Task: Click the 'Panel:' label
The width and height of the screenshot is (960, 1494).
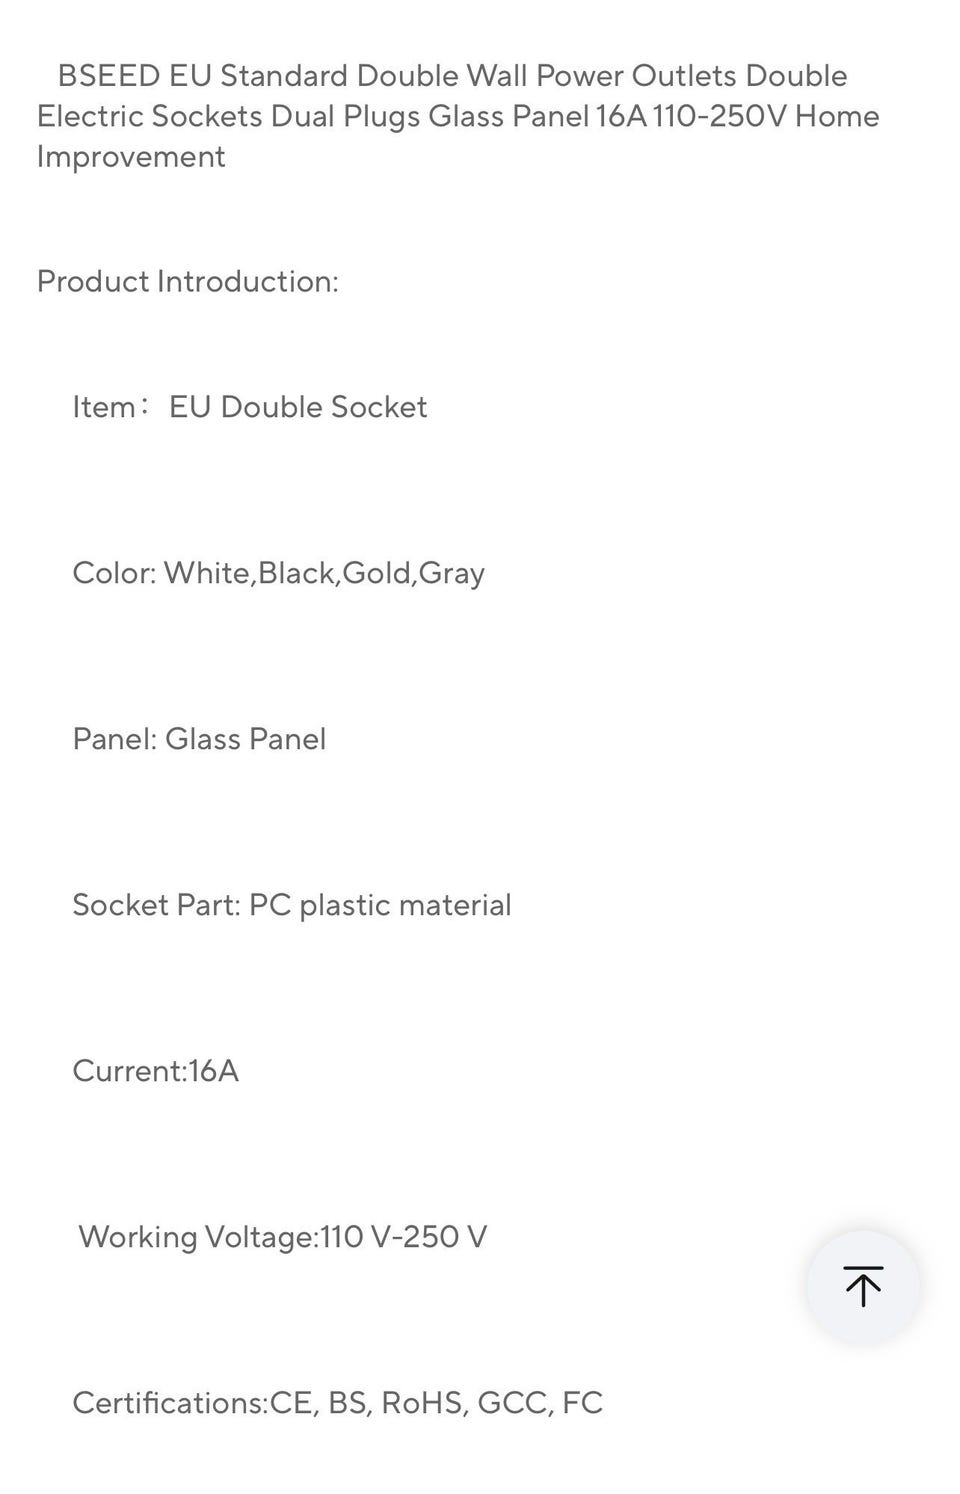Action: click(x=114, y=739)
